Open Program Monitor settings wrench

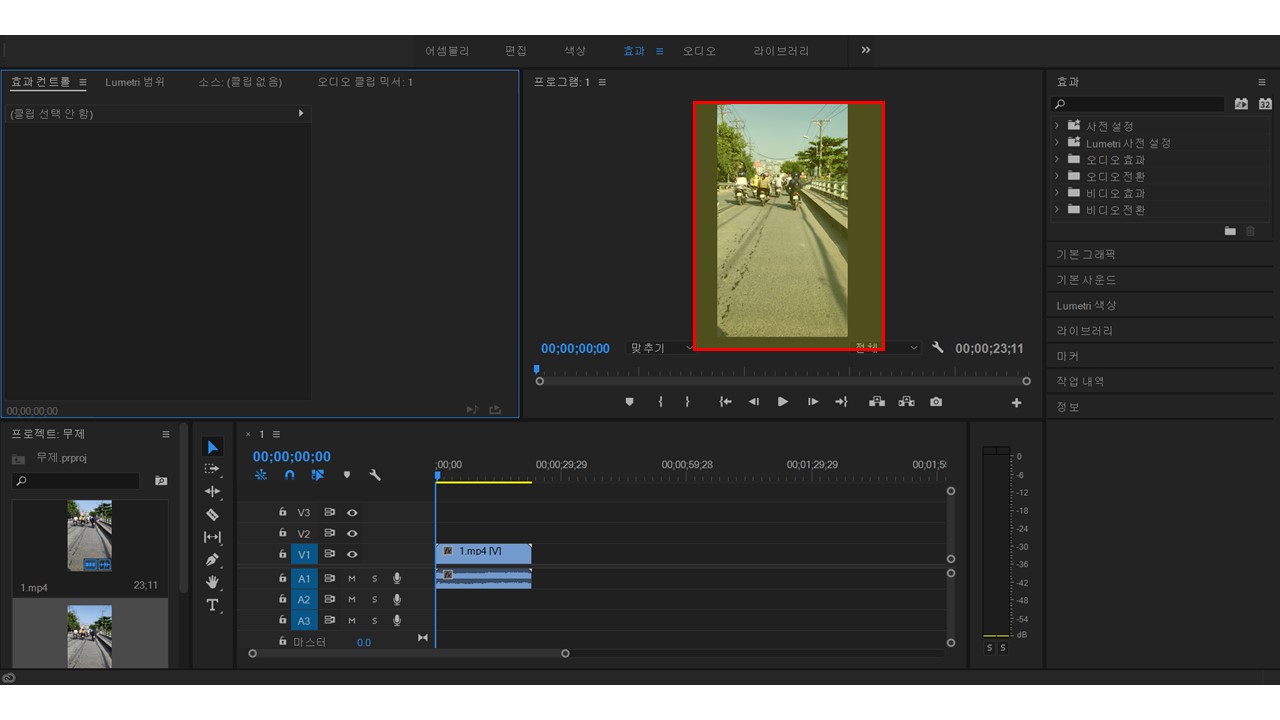click(x=938, y=348)
